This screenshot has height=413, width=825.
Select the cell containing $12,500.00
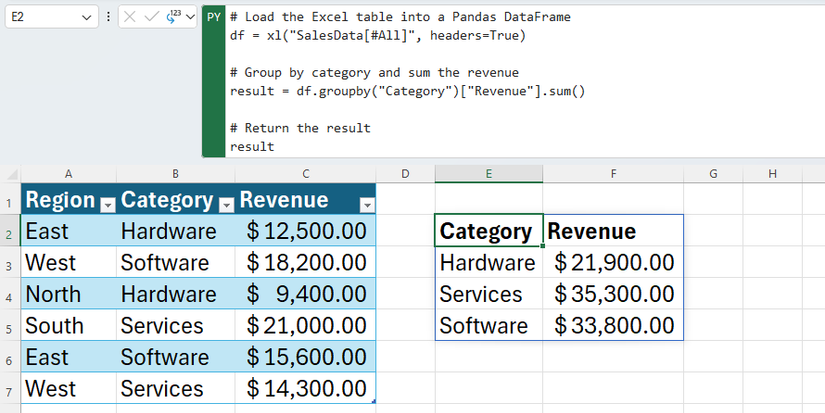tap(306, 232)
